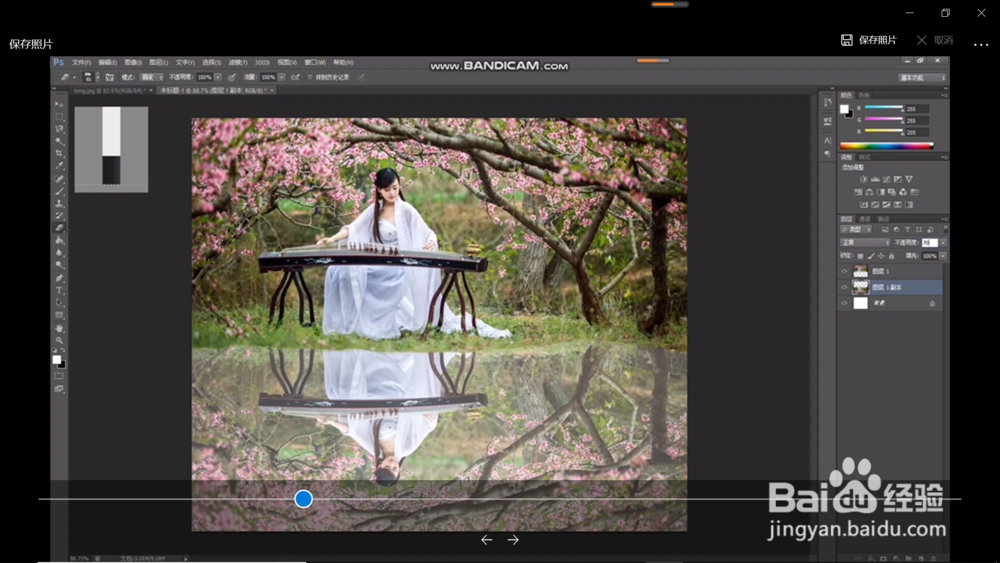Open the 基本功能 workspace dropdown
Viewport: 1000px width, 563px height.
click(x=922, y=78)
